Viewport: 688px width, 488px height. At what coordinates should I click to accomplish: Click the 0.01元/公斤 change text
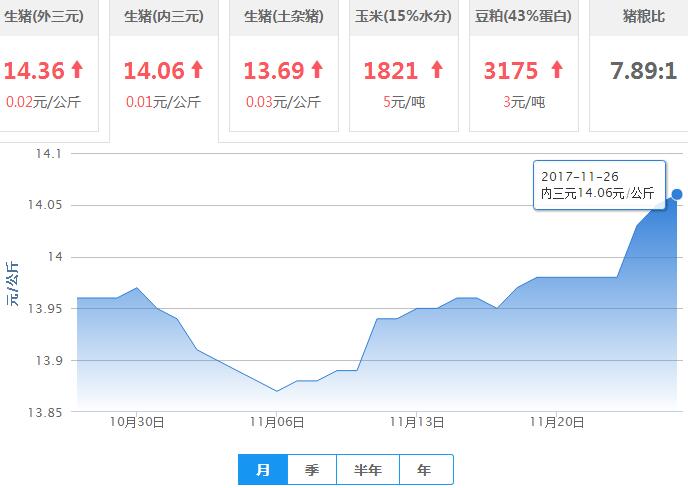click(x=163, y=102)
